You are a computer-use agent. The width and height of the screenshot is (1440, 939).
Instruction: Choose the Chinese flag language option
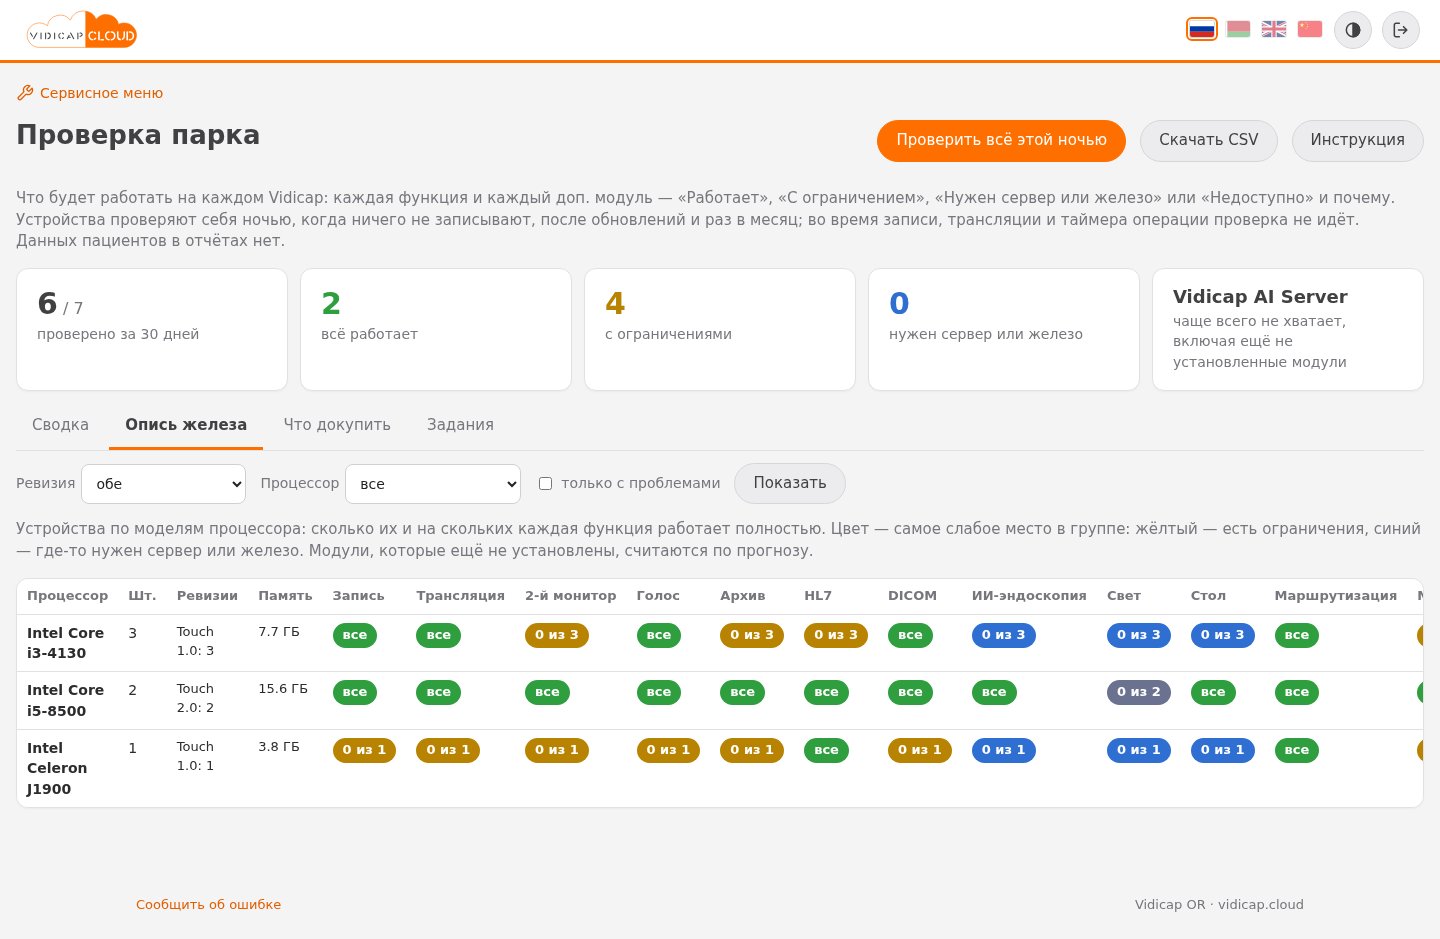pos(1310,29)
